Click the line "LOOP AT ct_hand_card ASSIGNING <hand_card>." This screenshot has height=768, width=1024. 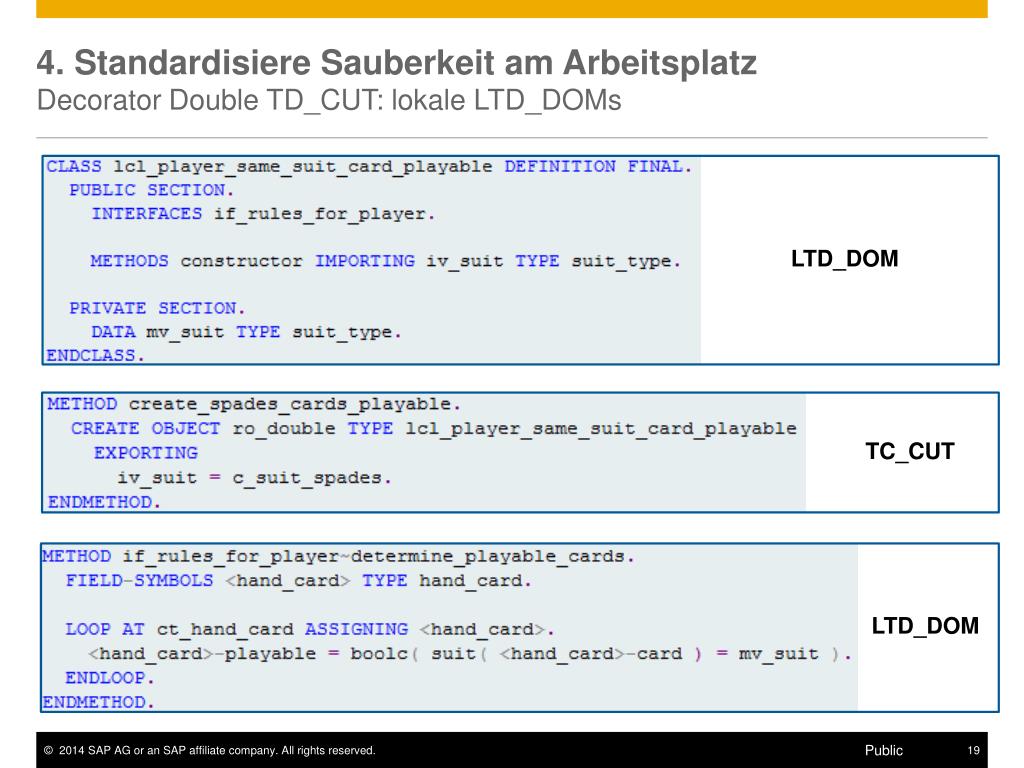(x=310, y=630)
